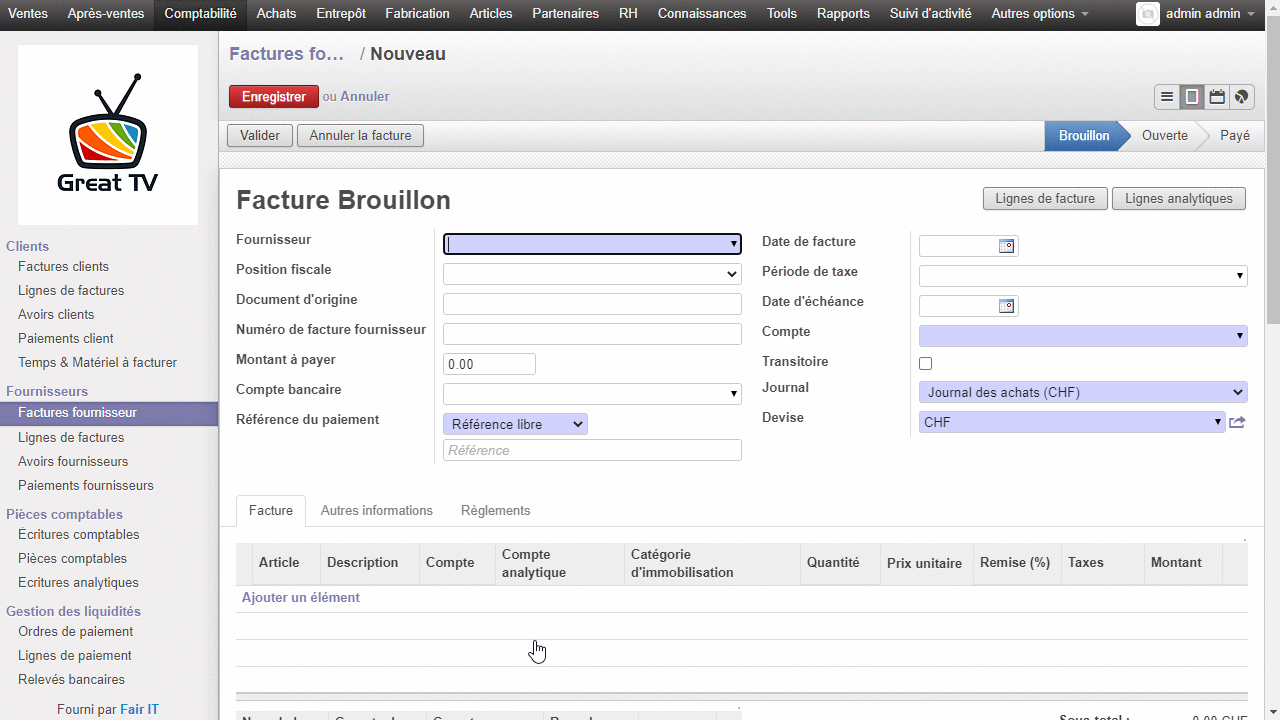Open the Entrepôt top menu
The image size is (1280, 720).
pos(341,14)
